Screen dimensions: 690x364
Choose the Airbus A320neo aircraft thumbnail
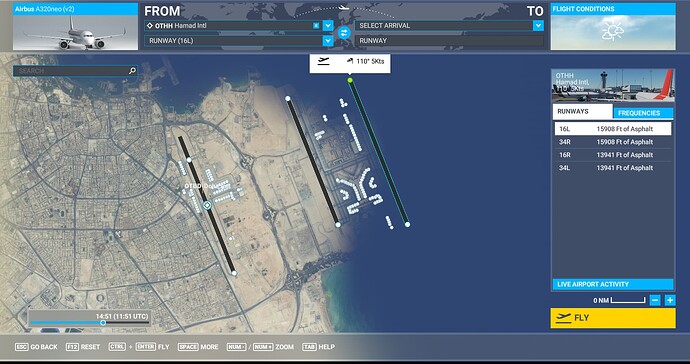pos(75,26)
